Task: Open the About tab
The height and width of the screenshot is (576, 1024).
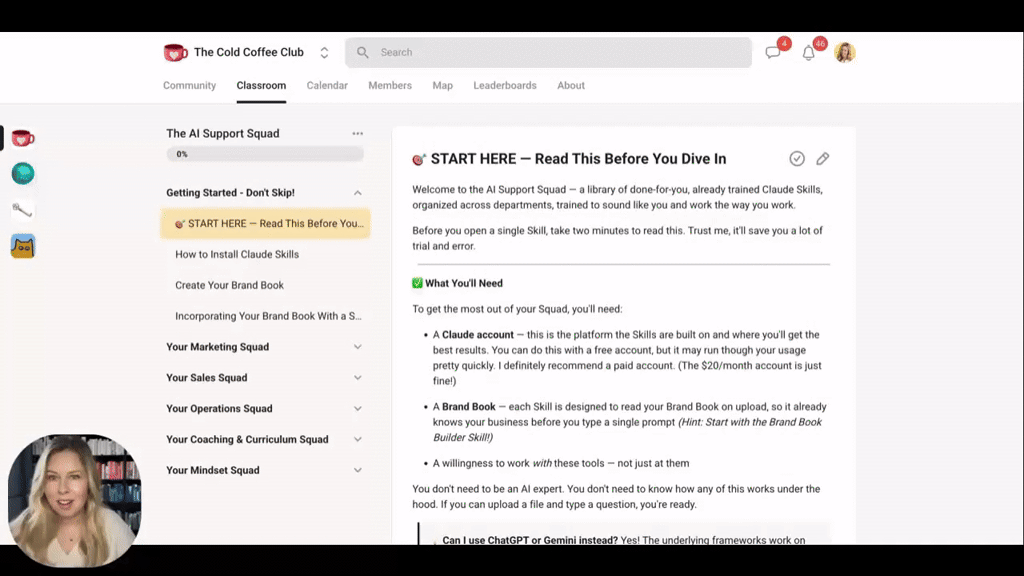Action: coord(571,86)
